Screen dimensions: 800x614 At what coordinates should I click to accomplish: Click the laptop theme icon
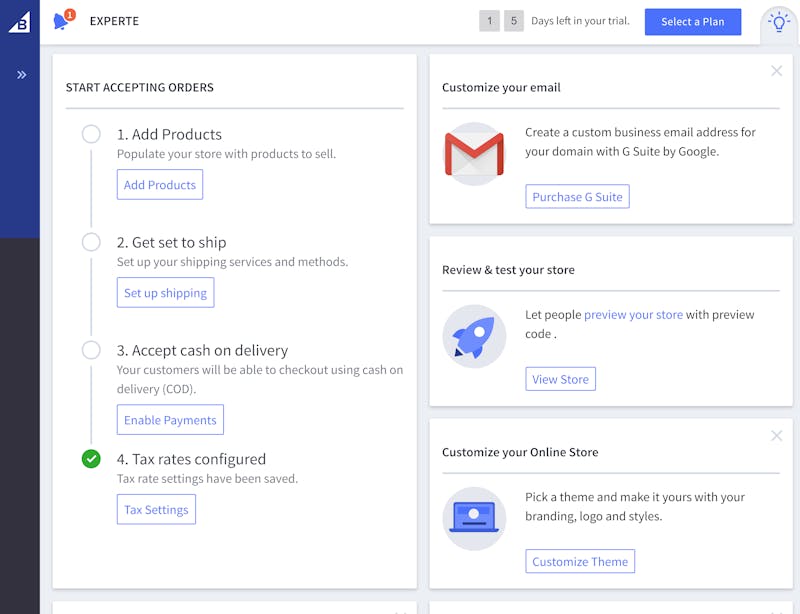474,519
